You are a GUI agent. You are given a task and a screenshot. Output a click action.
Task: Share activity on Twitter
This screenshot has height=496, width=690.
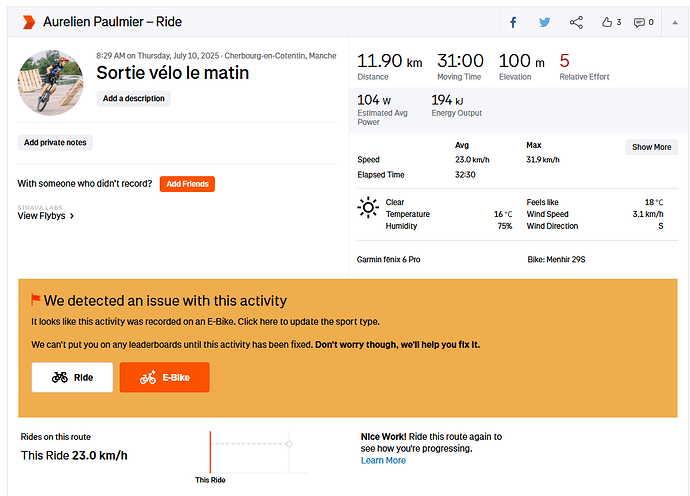(545, 22)
